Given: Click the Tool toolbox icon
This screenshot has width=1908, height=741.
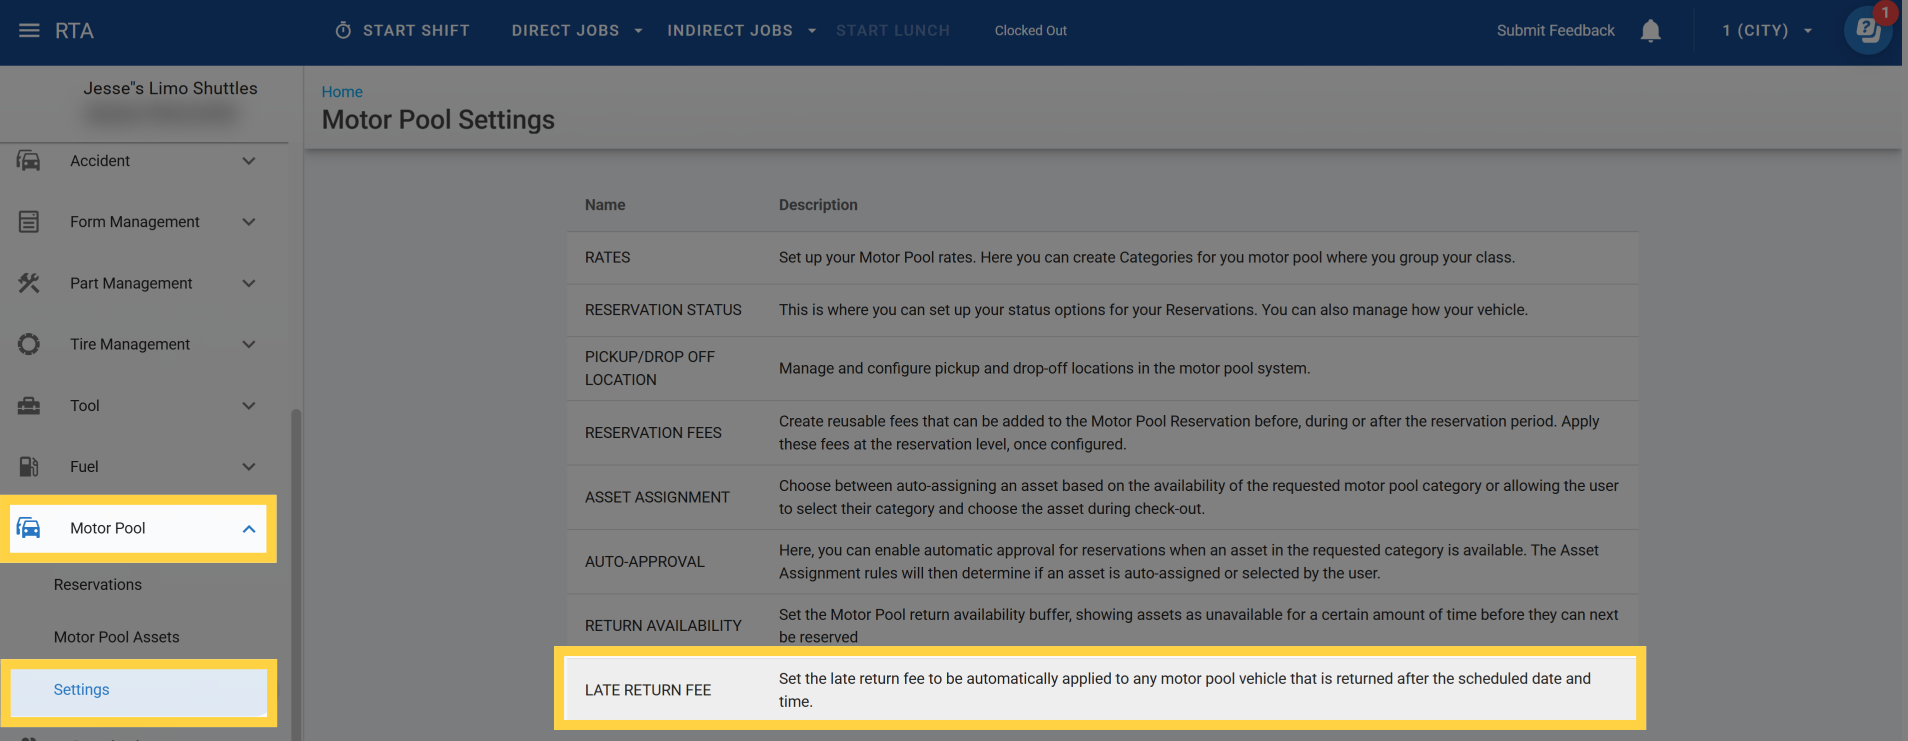Looking at the screenshot, I should point(29,405).
